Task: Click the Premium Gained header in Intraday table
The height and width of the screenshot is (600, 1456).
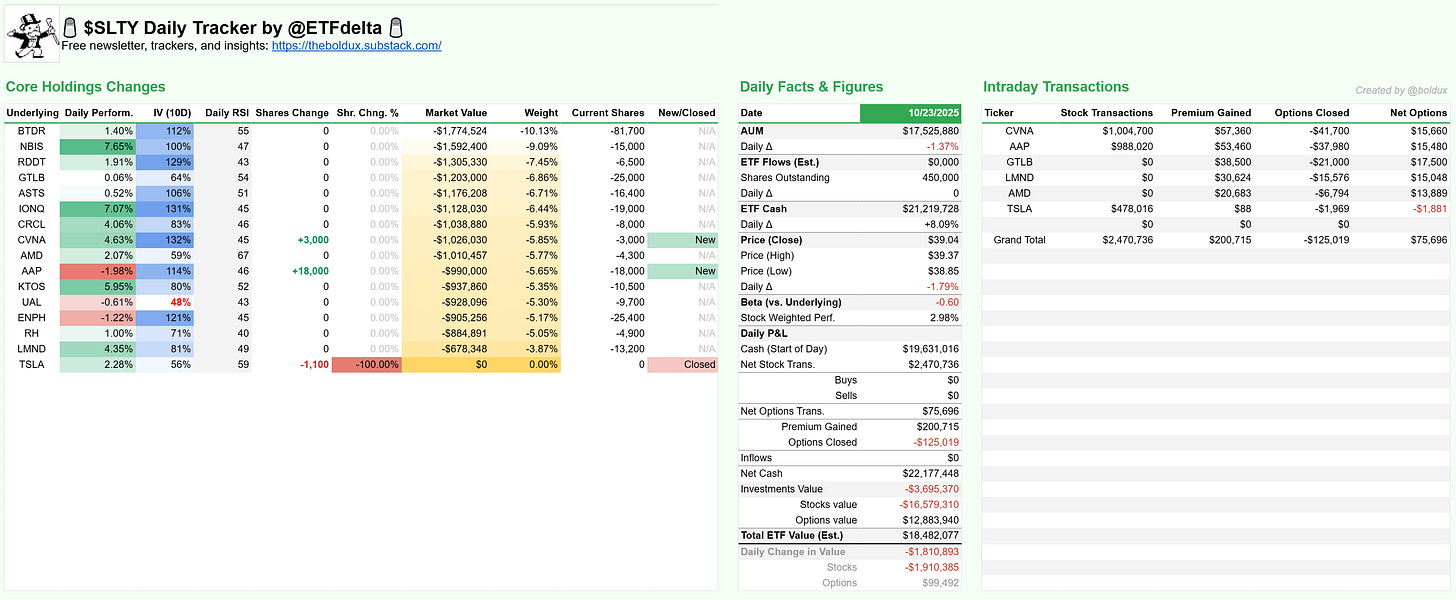Action: click(x=1210, y=113)
